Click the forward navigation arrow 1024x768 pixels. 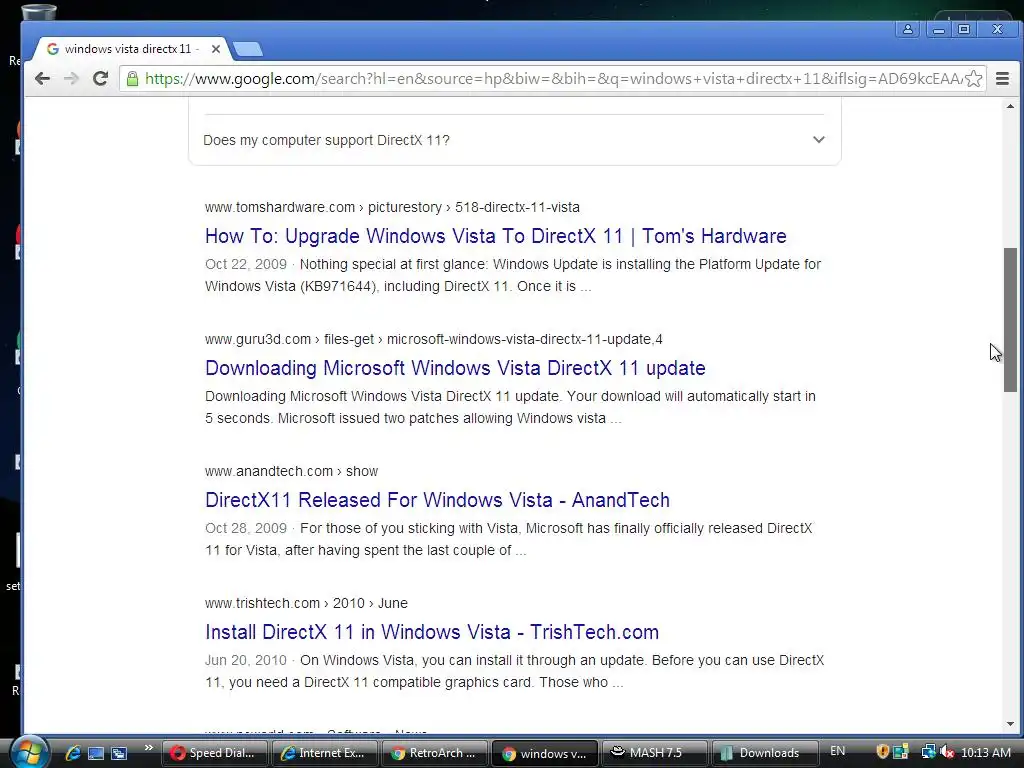pos(71,78)
